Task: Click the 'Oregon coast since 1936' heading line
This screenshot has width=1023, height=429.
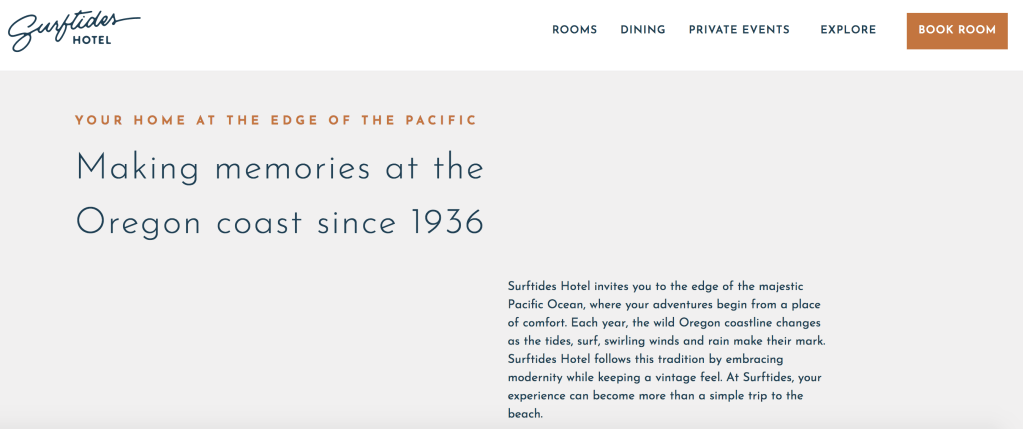Action: tap(280, 222)
